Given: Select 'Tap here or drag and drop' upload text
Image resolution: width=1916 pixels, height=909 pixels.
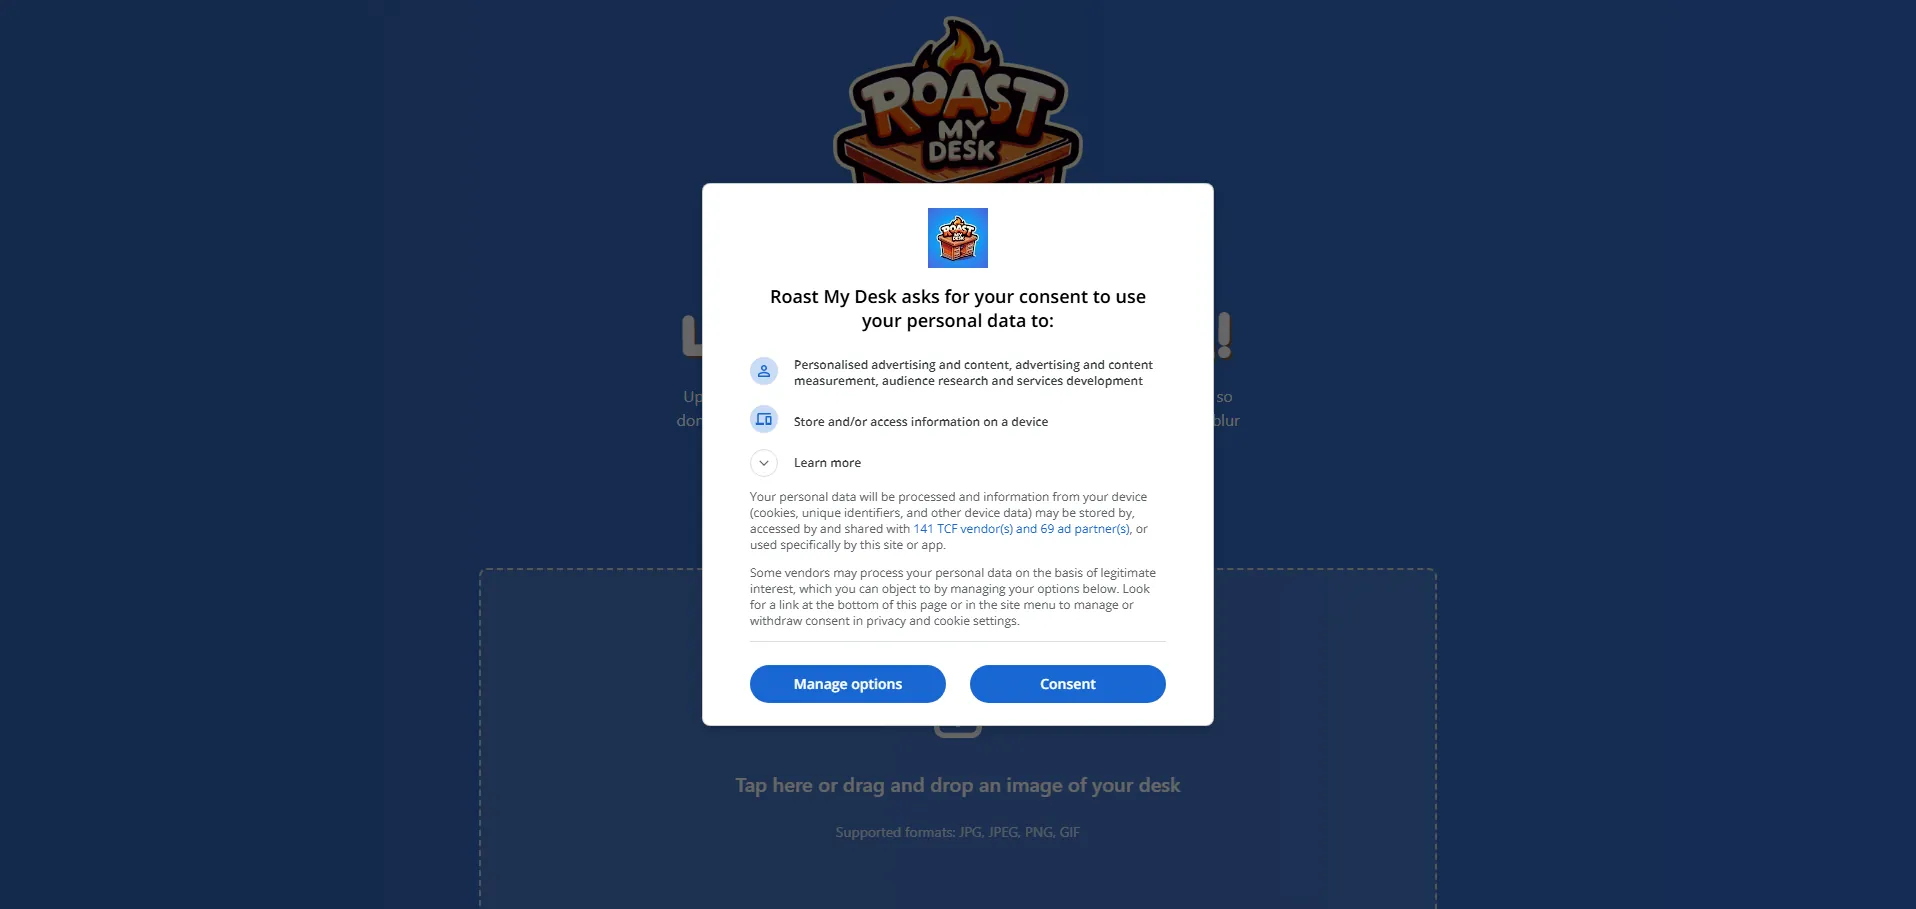Looking at the screenshot, I should [x=958, y=785].
